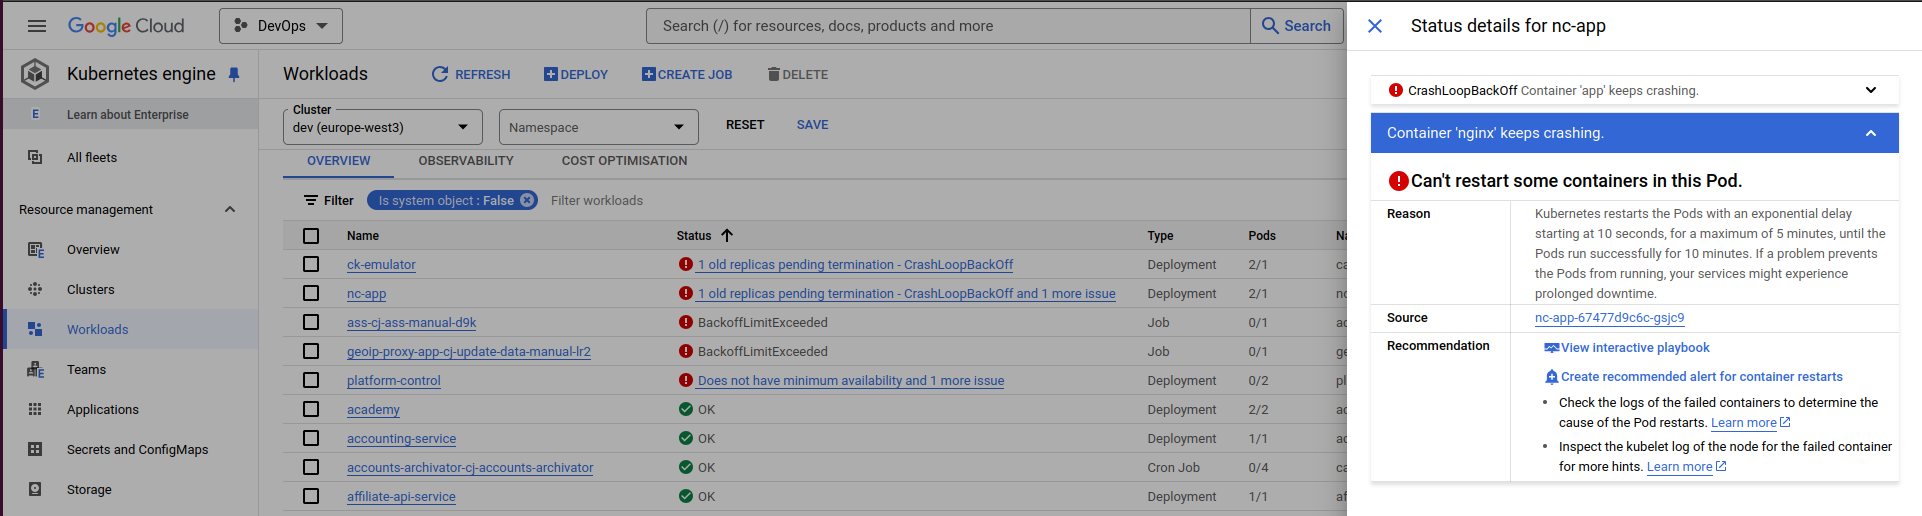Click the Refresh workloads icon
The height and width of the screenshot is (516, 1922).
coord(440,74)
